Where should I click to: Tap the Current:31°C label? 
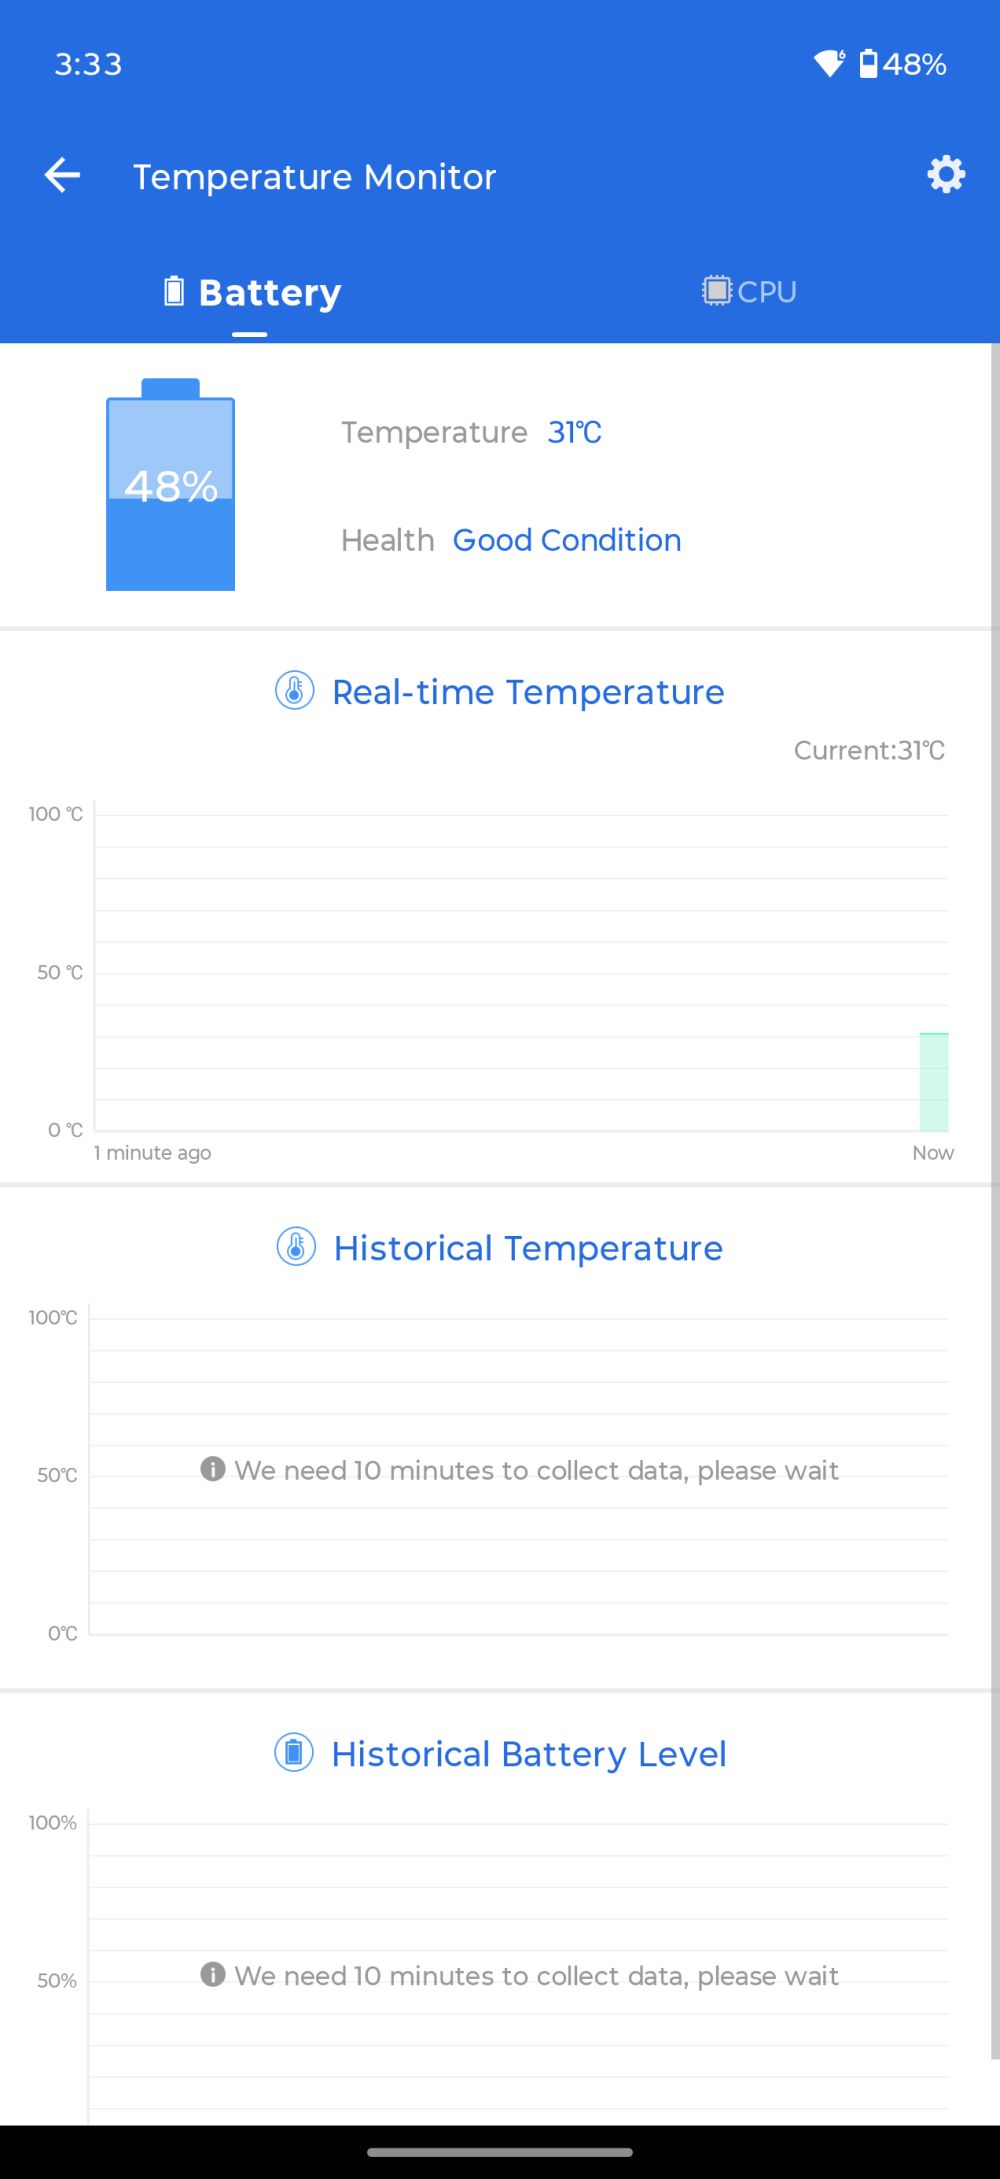(x=869, y=750)
